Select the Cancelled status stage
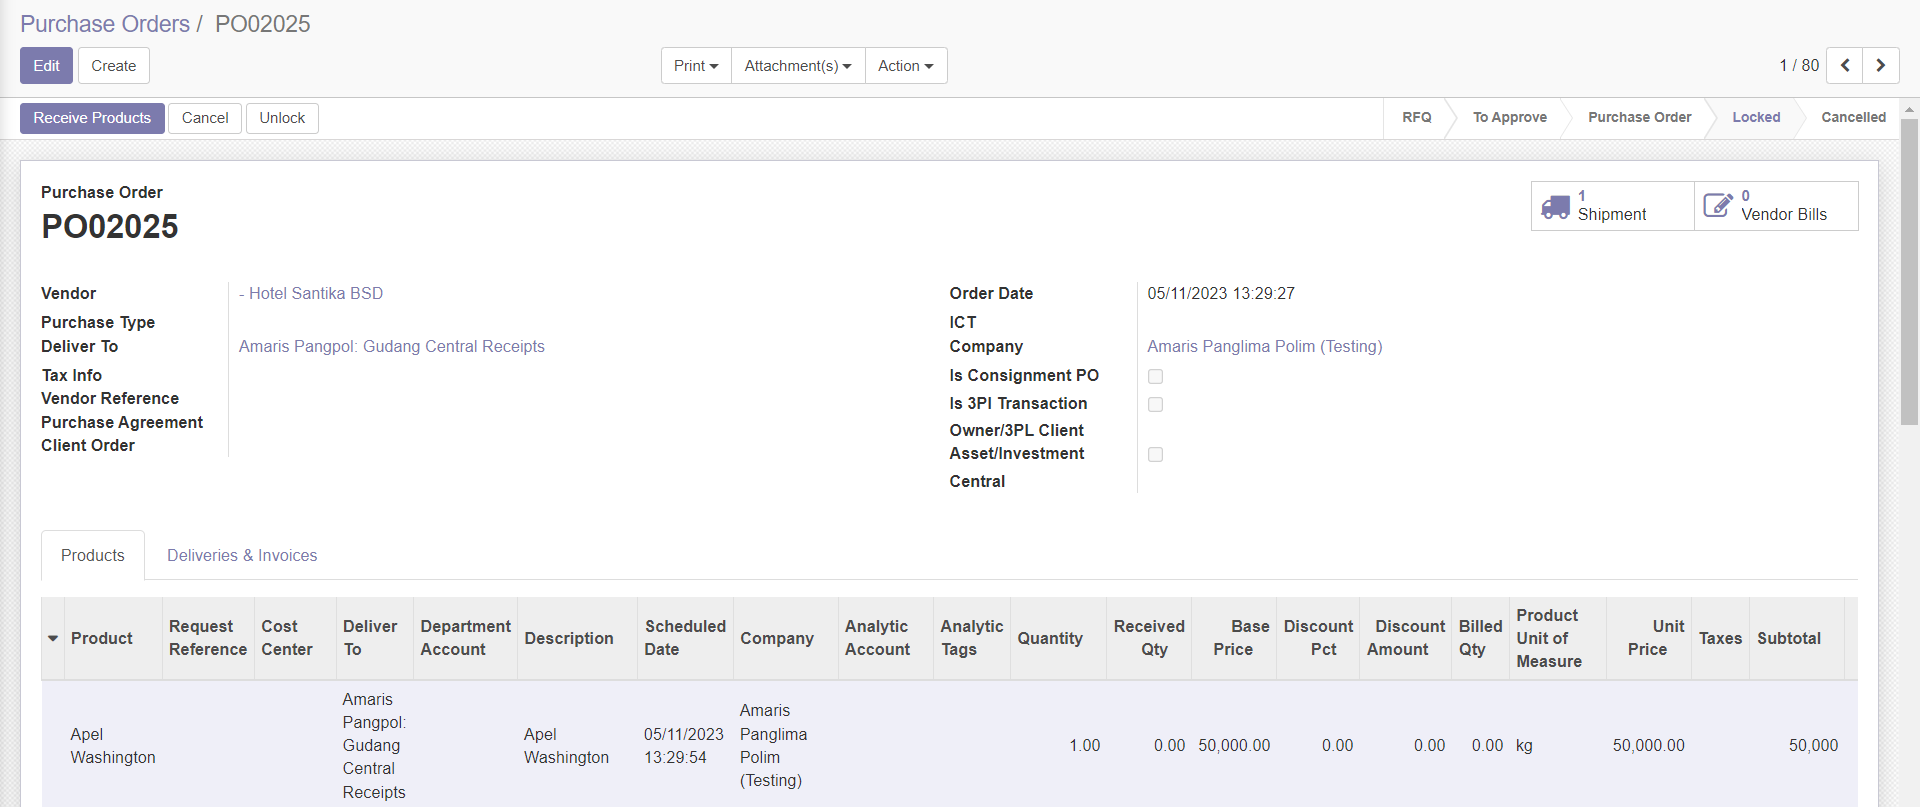The height and width of the screenshot is (807, 1920). pos(1853,117)
